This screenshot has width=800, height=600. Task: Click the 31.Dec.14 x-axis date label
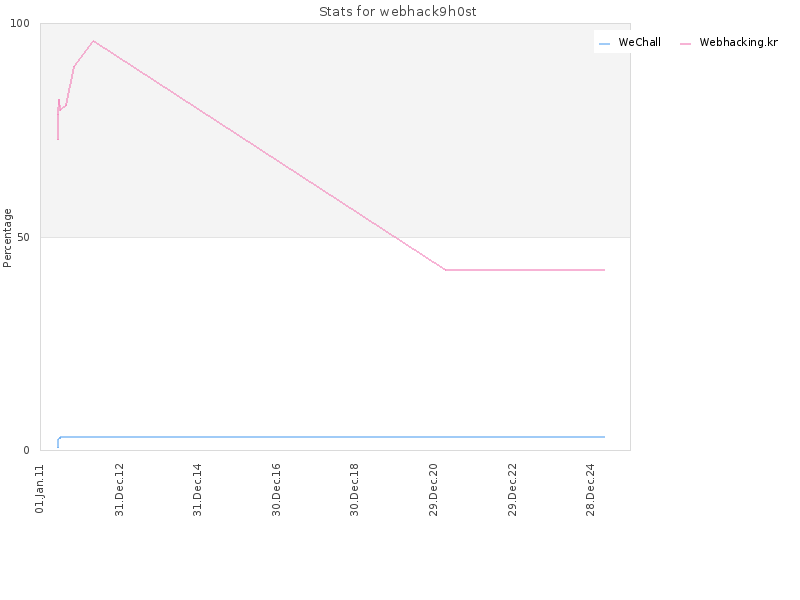point(197,490)
